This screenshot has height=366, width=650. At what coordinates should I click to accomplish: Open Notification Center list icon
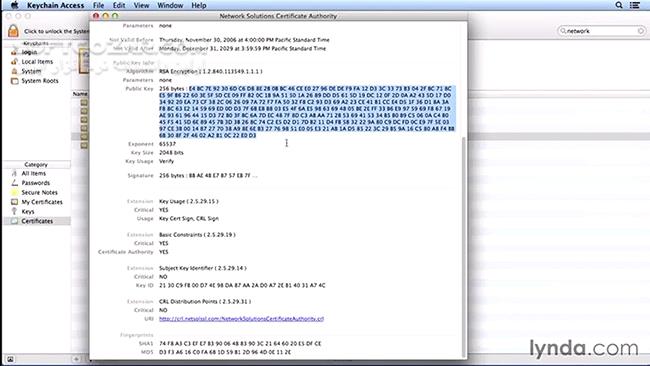(635, 5)
